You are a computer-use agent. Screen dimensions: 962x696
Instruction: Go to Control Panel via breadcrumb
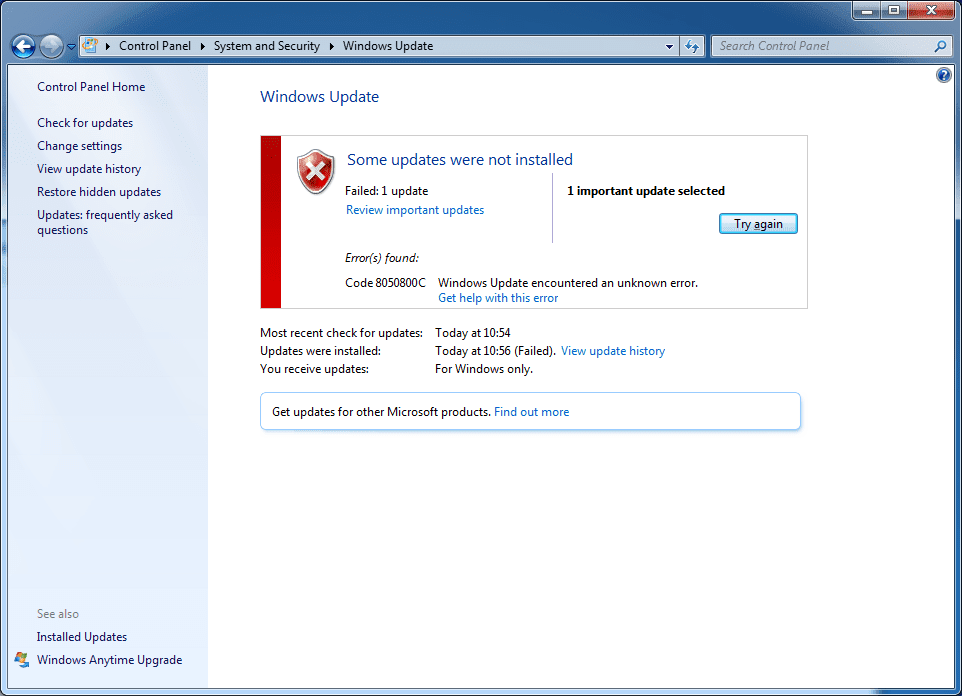click(x=155, y=45)
